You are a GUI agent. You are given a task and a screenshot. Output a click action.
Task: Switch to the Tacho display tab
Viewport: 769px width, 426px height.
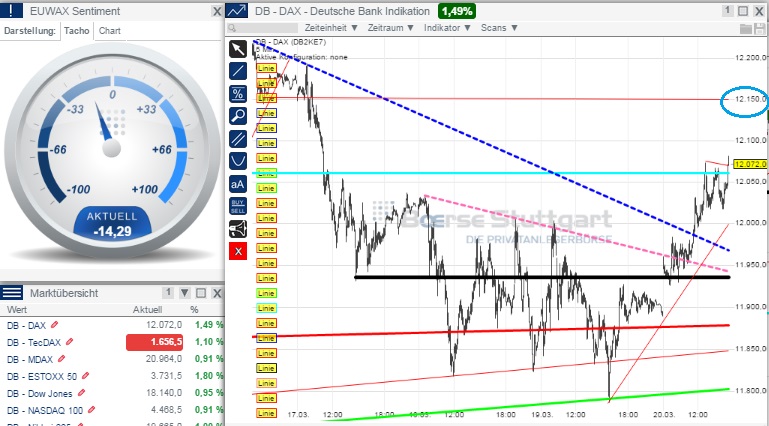77,31
